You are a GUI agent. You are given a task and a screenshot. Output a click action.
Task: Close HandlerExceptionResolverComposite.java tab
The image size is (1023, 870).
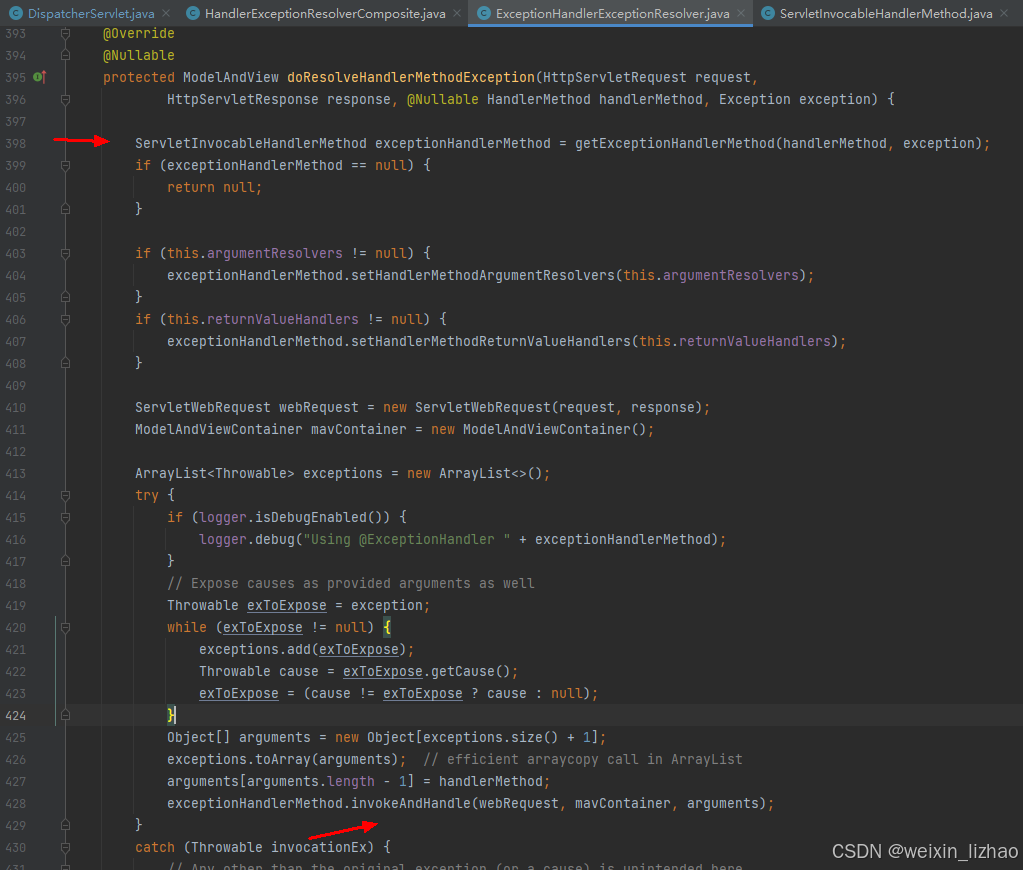pyautogui.click(x=457, y=13)
